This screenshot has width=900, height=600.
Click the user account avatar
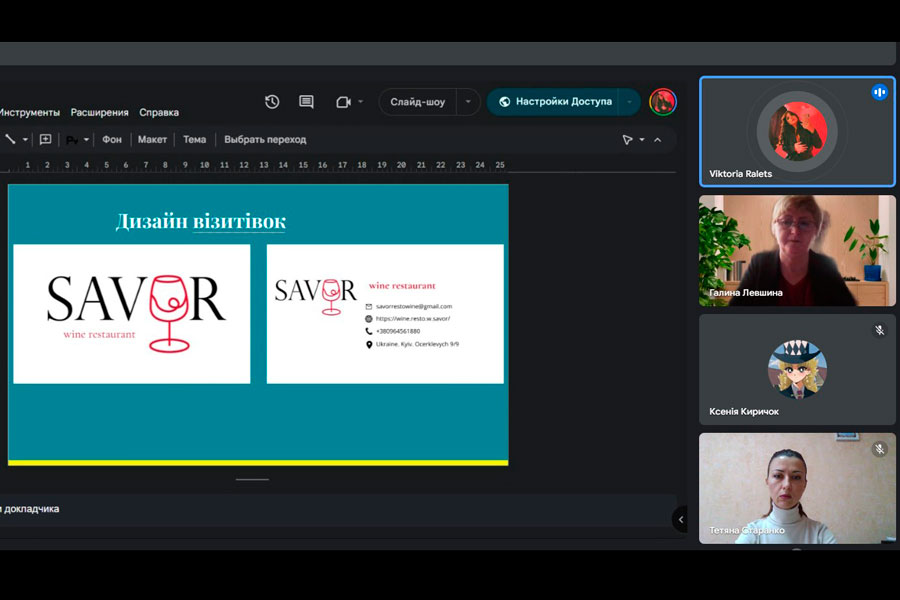point(662,102)
